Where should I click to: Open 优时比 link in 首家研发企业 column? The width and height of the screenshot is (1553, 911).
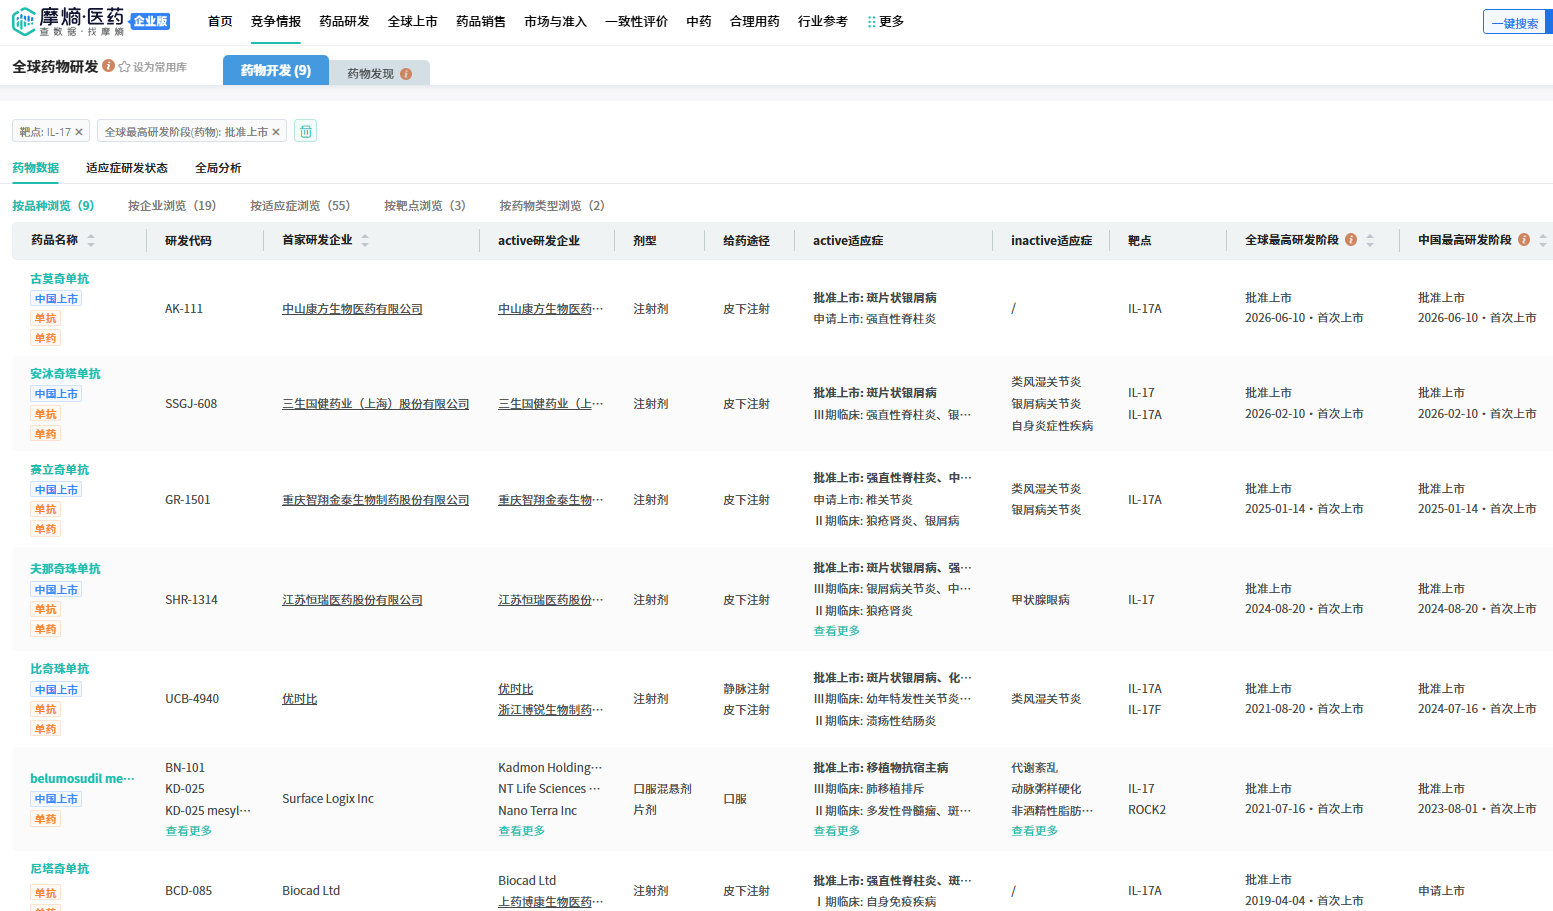point(299,699)
